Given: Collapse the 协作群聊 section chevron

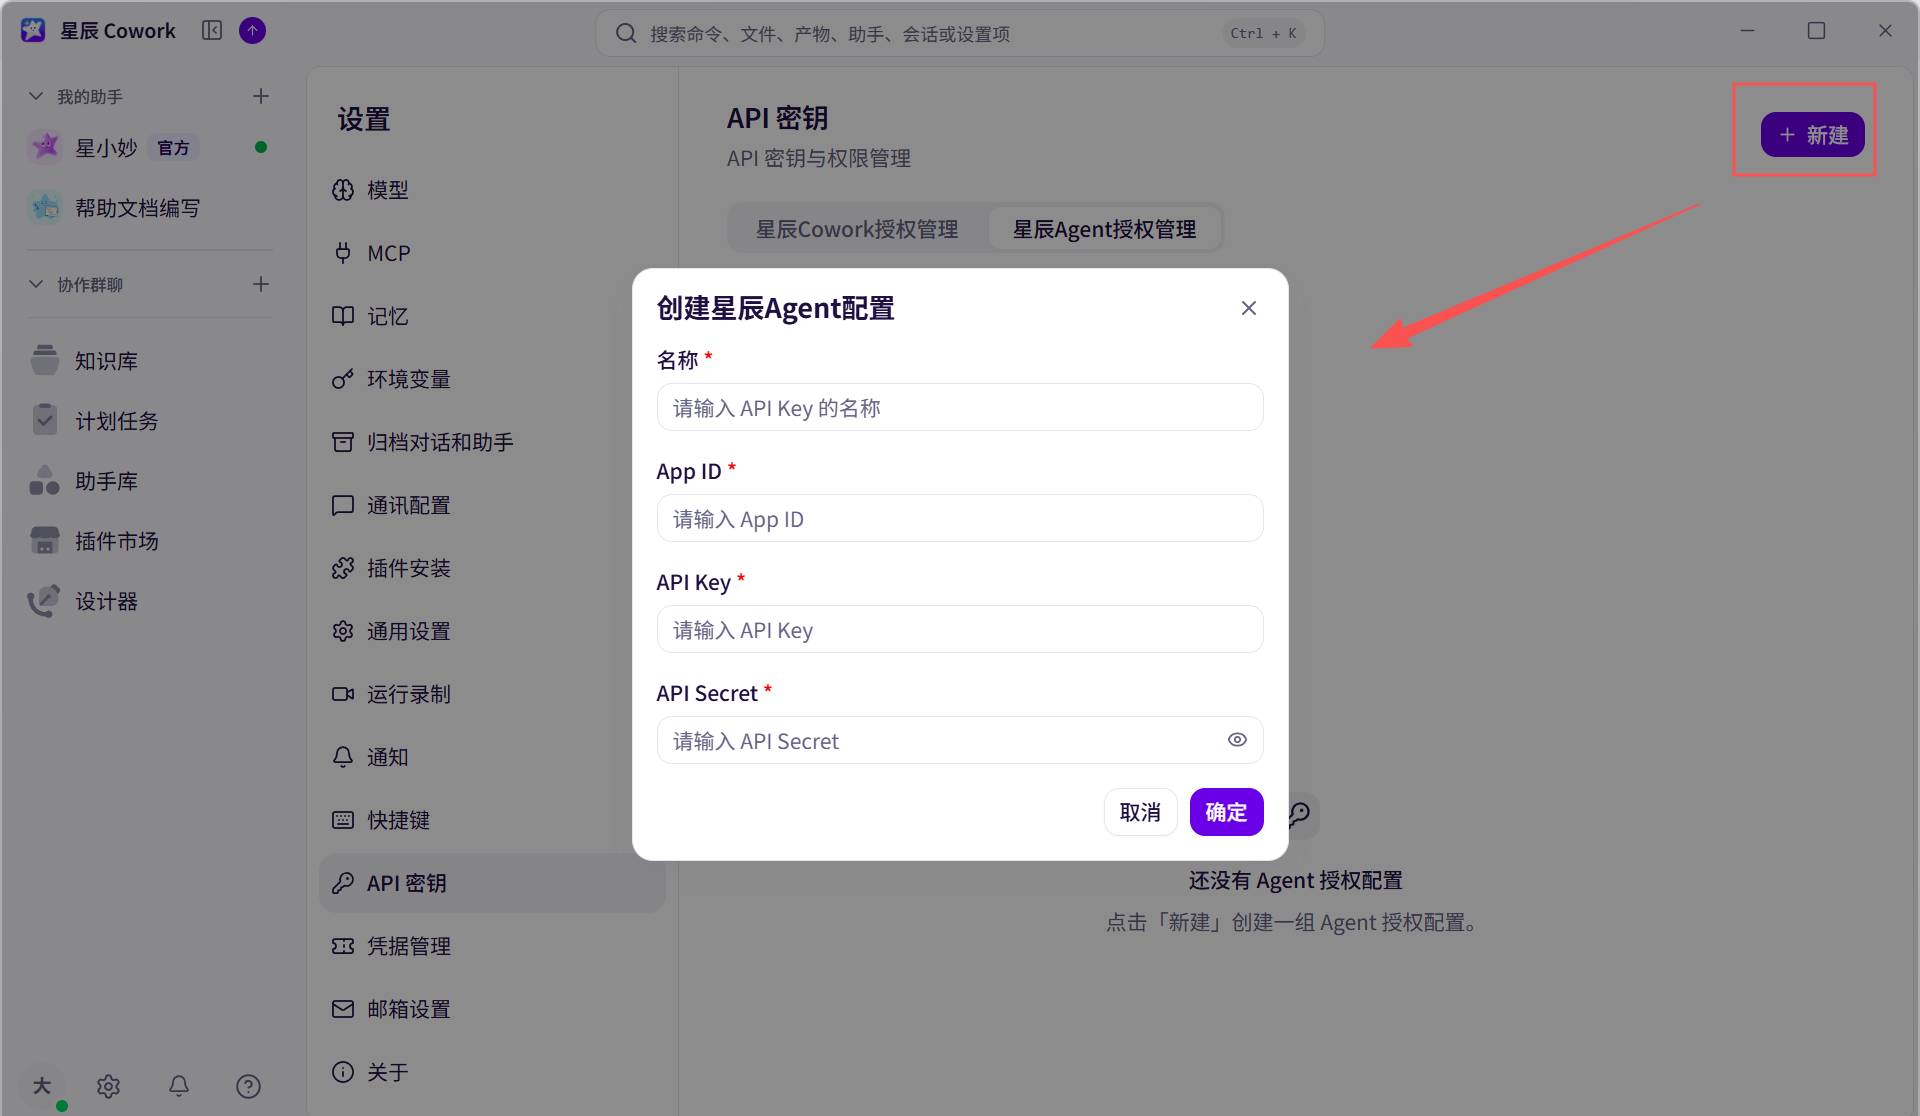Looking at the screenshot, I should pyautogui.click(x=36, y=284).
